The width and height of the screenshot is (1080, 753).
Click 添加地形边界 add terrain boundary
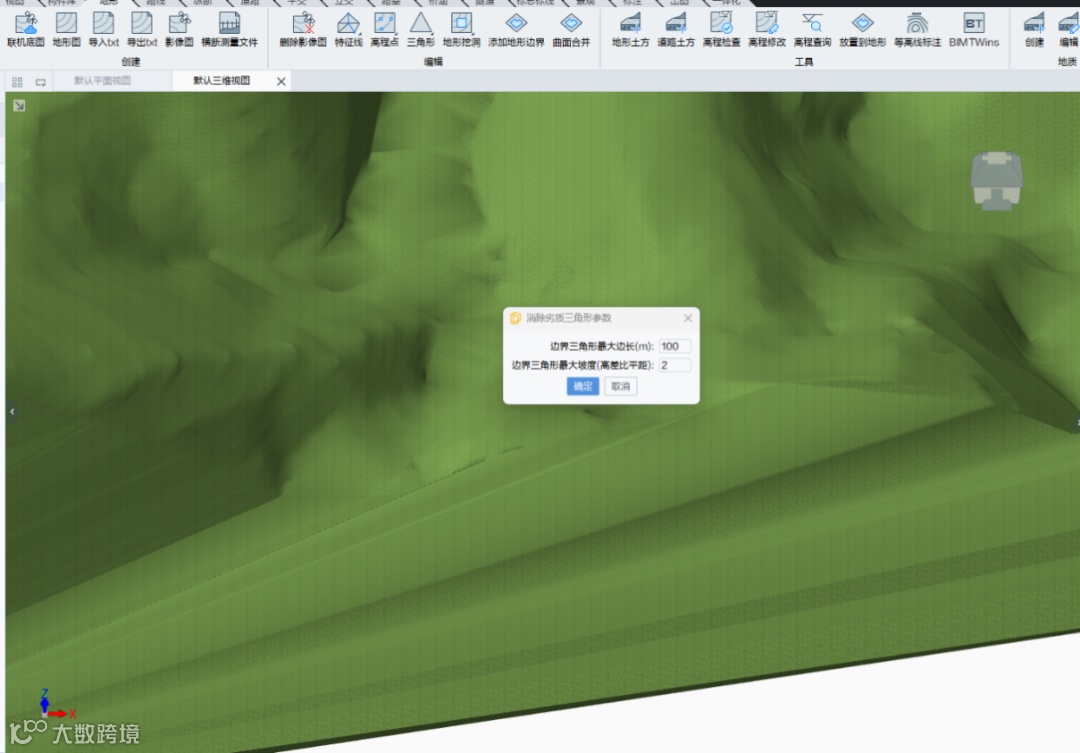pyautogui.click(x=516, y=30)
